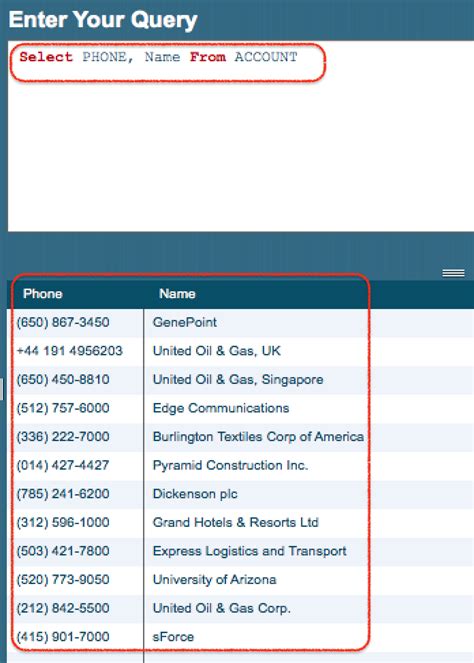Click inside the query editor text area
Image resolution: width=474 pixels, height=663 pixels.
tap(241, 136)
